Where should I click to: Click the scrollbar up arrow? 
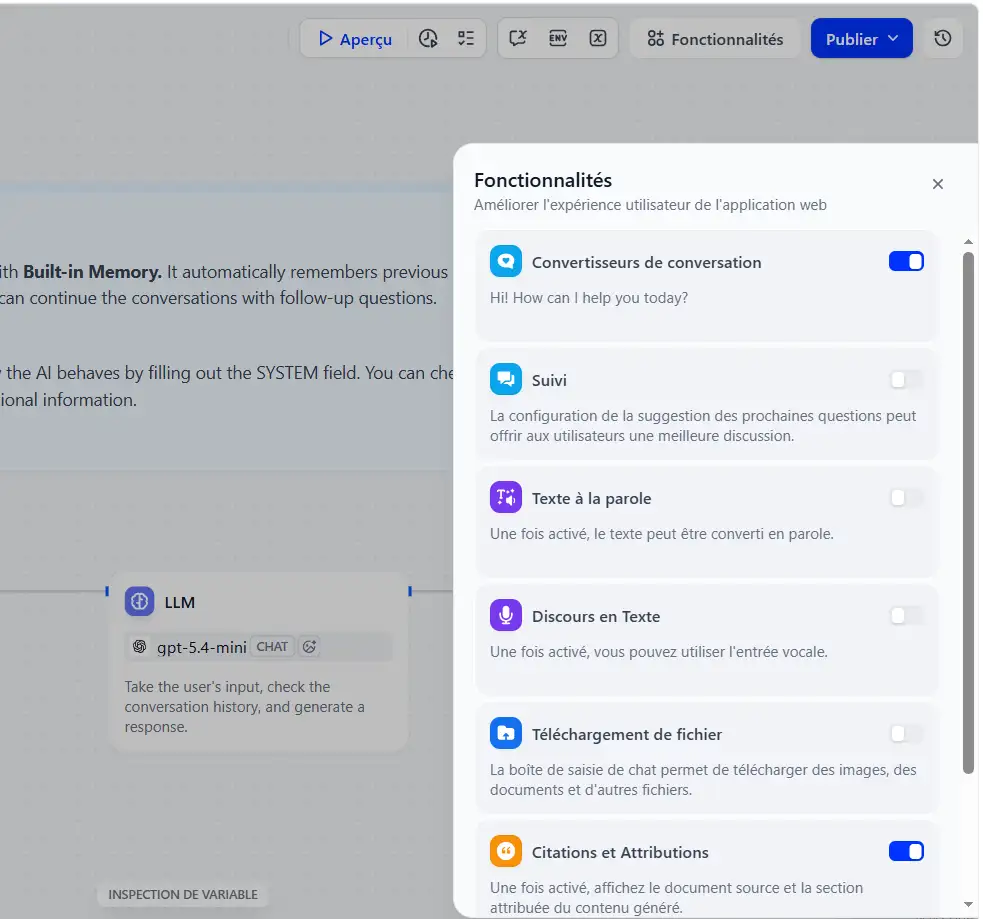point(969,242)
